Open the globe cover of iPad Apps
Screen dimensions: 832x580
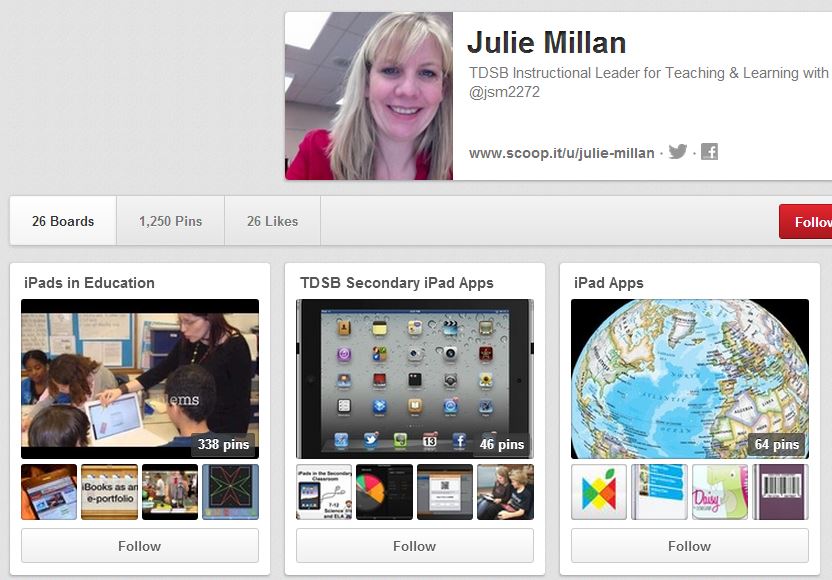pyautogui.click(x=689, y=378)
